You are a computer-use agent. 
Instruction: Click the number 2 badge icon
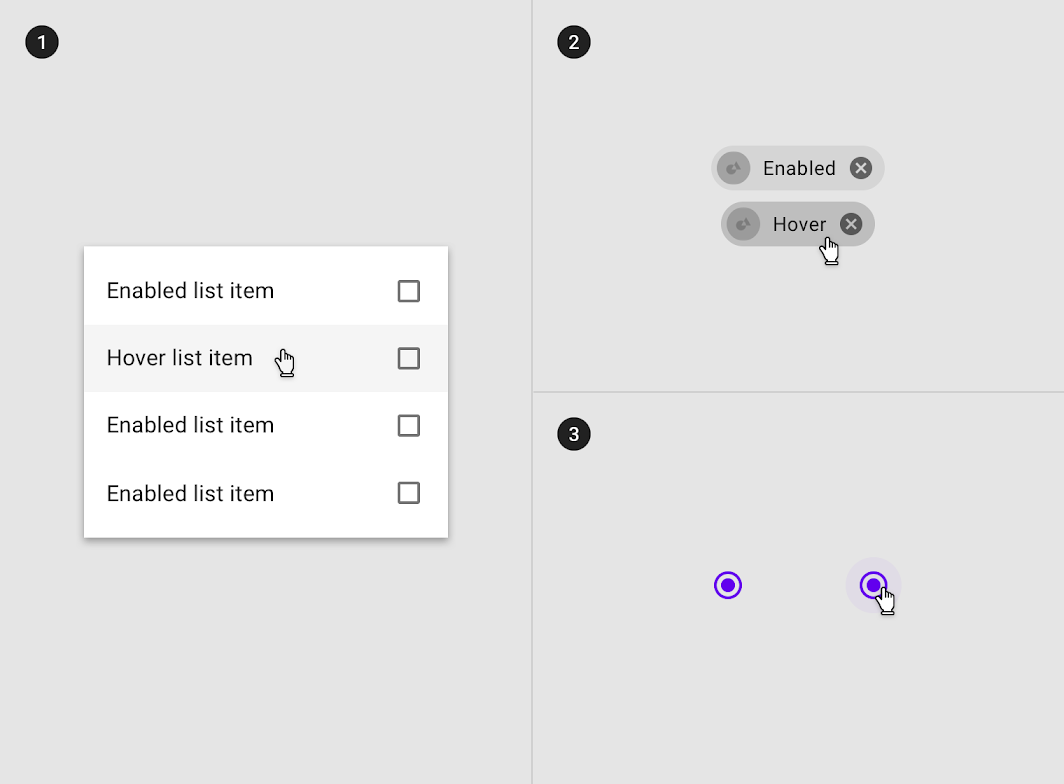[574, 42]
